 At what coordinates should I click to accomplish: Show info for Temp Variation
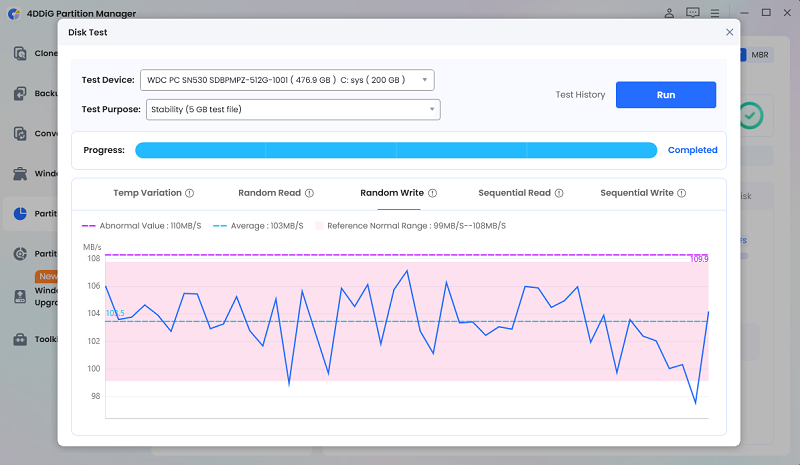[x=189, y=193]
